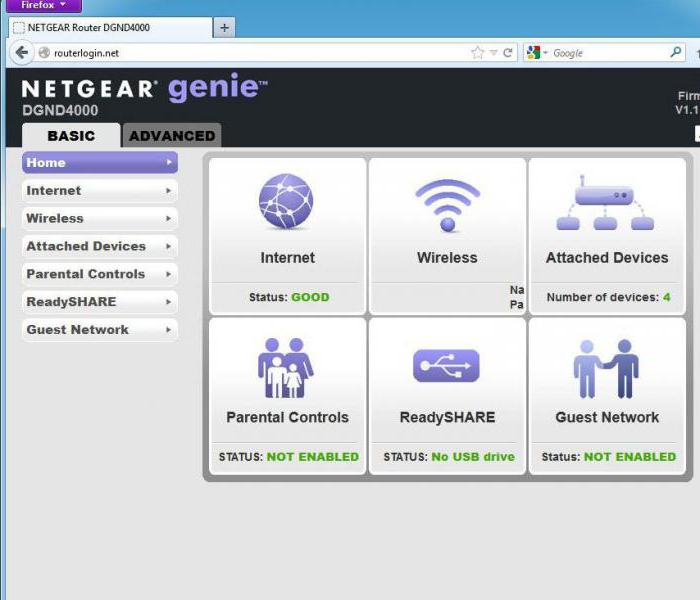Open the Parental Controls family icon
Image resolution: width=700 pixels, height=600 pixels.
click(286, 367)
